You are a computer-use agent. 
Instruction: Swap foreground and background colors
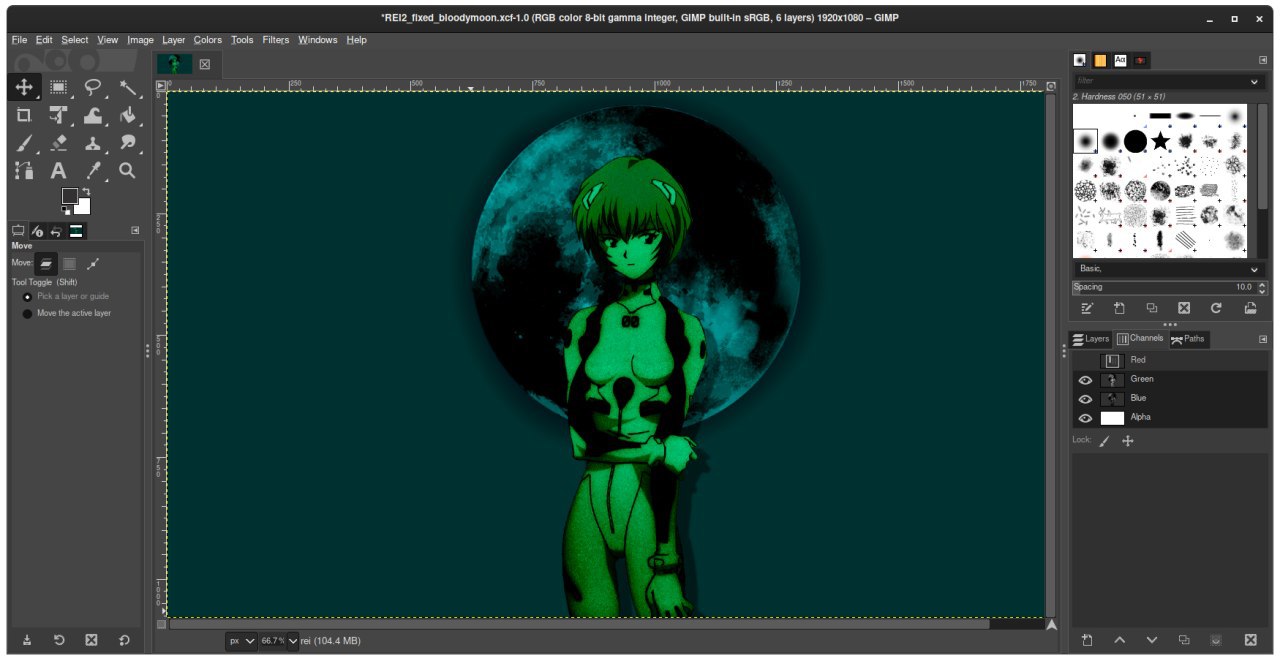[87, 191]
